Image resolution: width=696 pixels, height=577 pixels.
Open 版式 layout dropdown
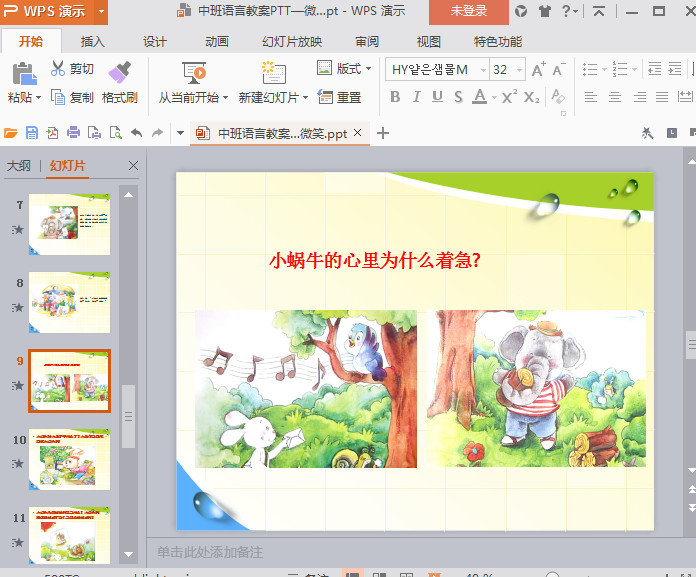pos(344,68)
